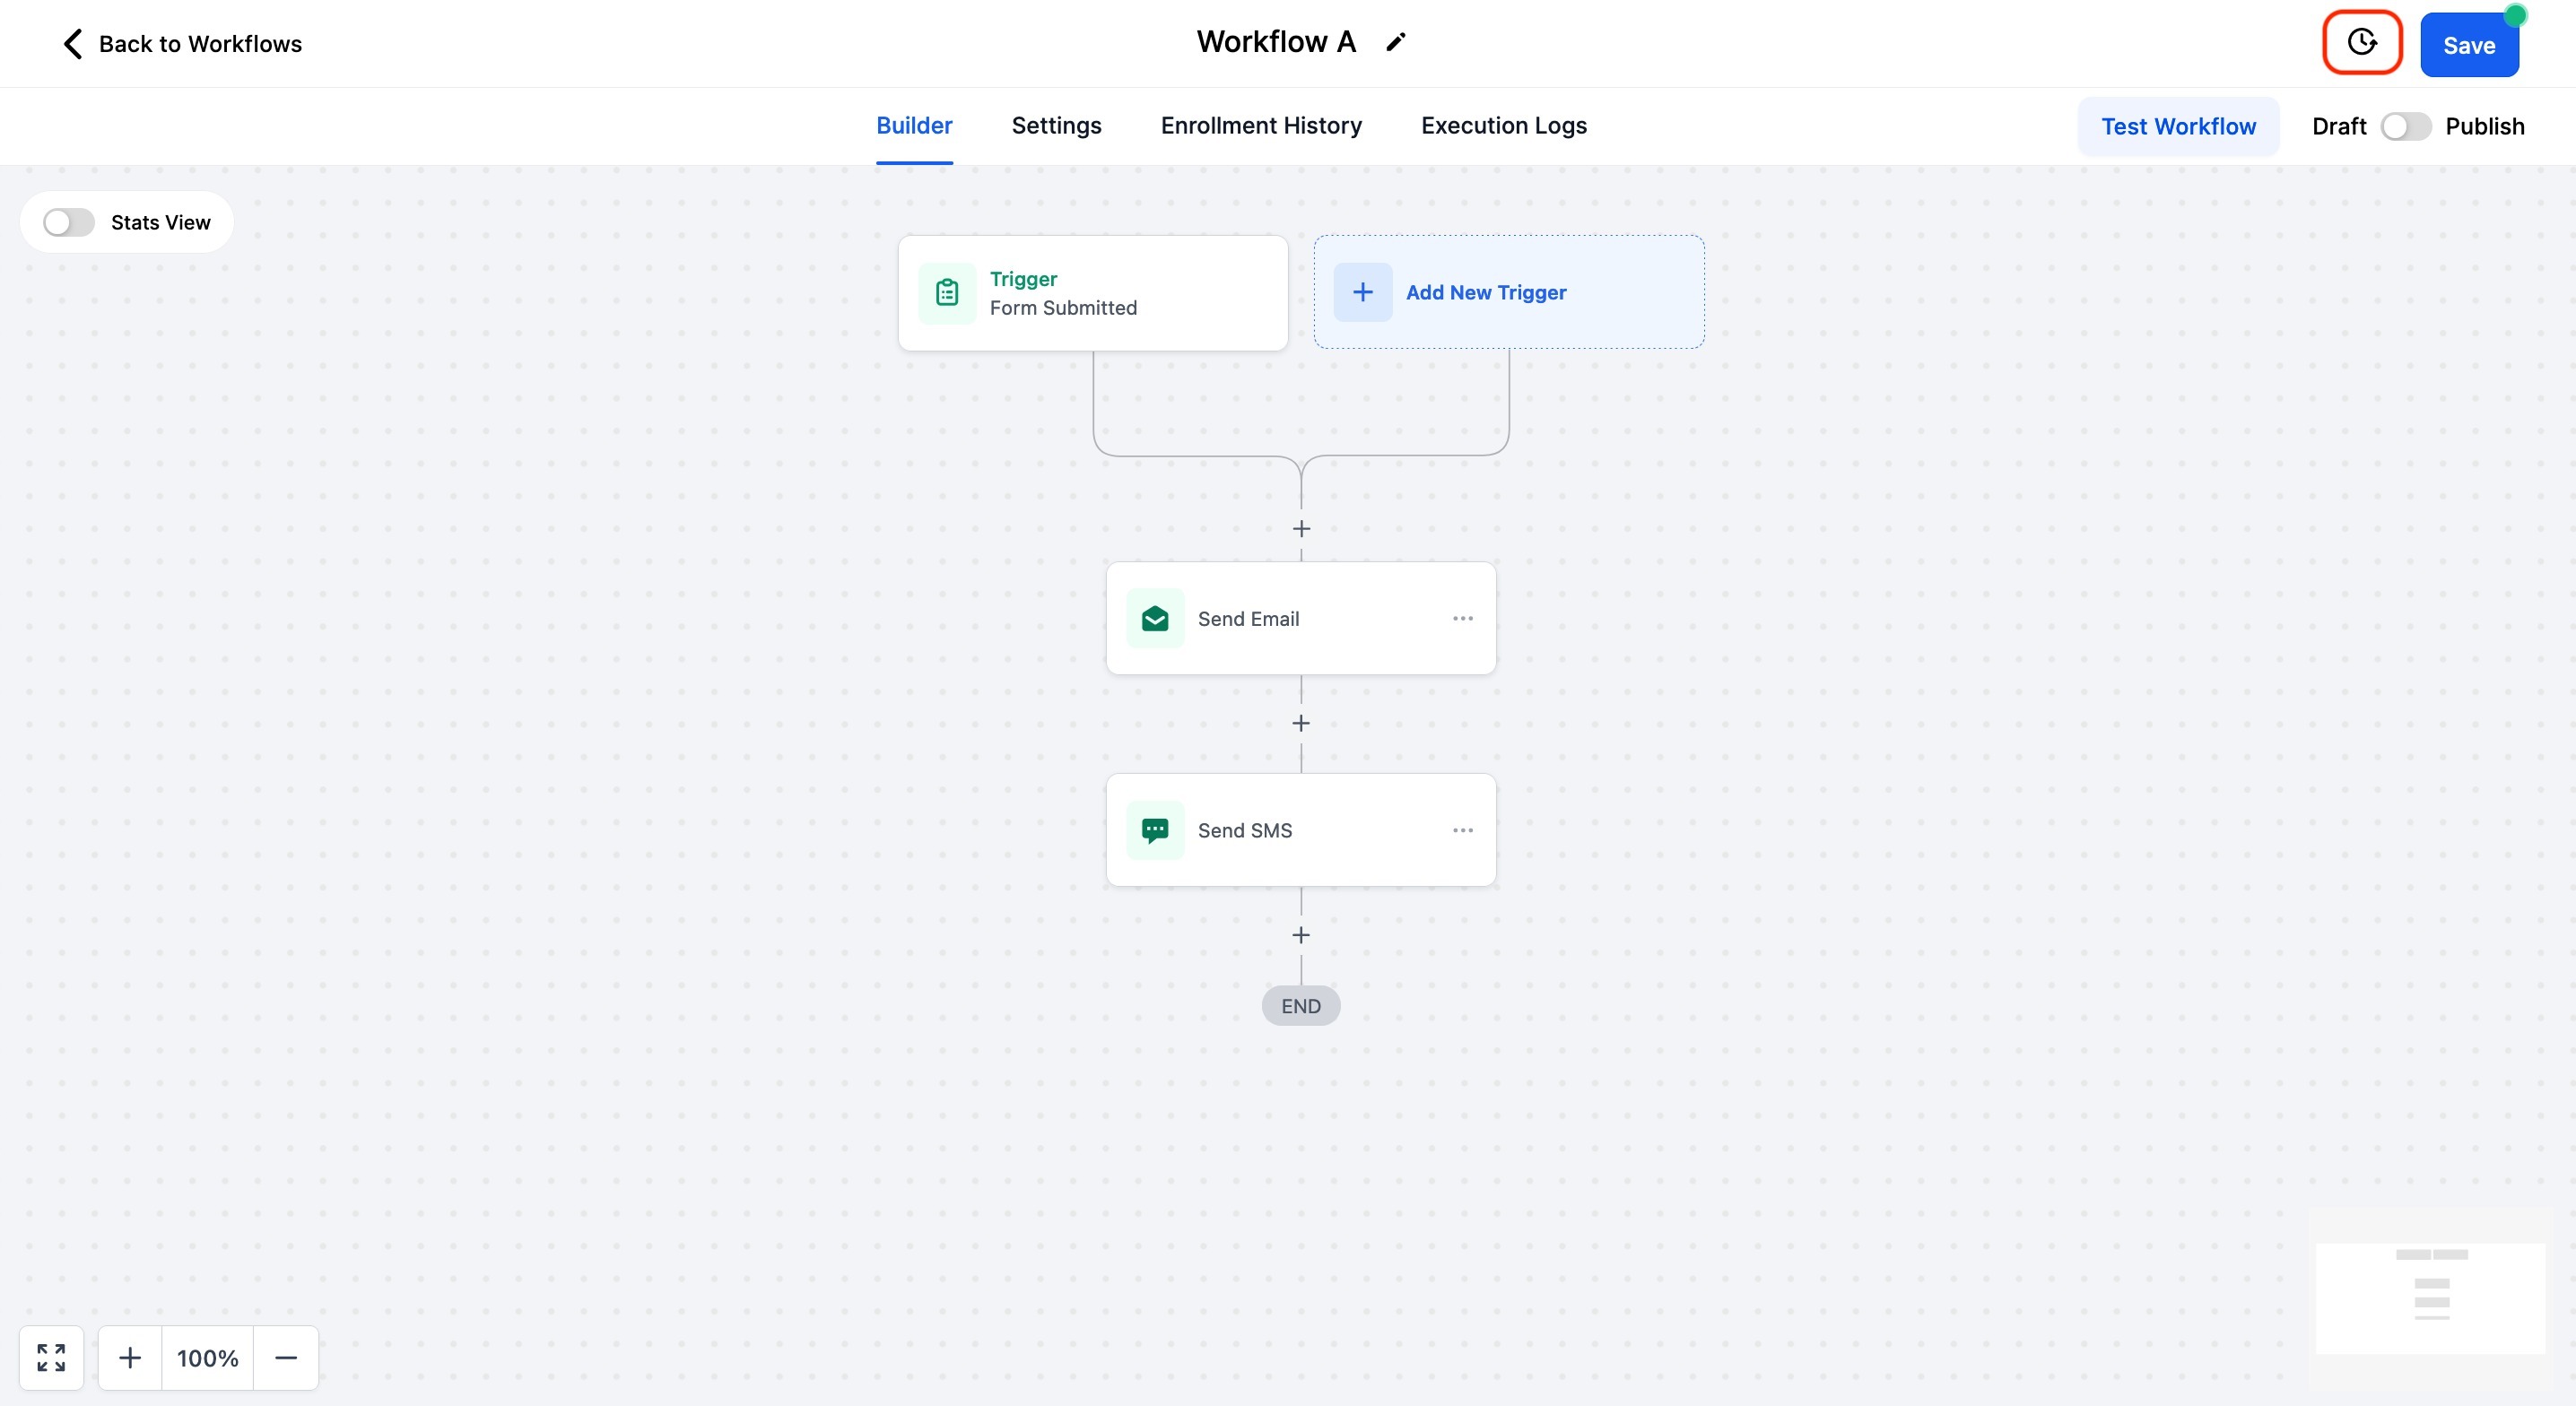The height and width of the screenshot is (1406, 2576).
Task: Click pencil icon to rename Workflow A
Action: click(x=1395, y=42)
